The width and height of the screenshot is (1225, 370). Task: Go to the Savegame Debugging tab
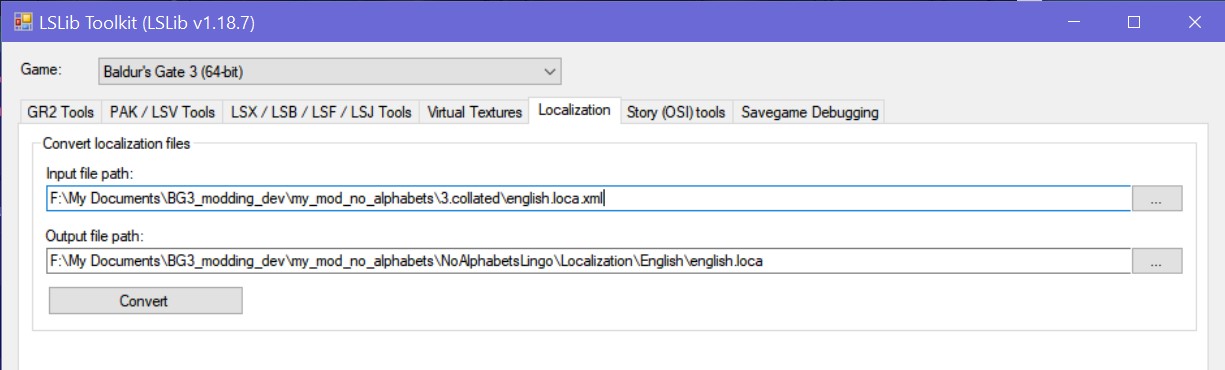point(809,112)
